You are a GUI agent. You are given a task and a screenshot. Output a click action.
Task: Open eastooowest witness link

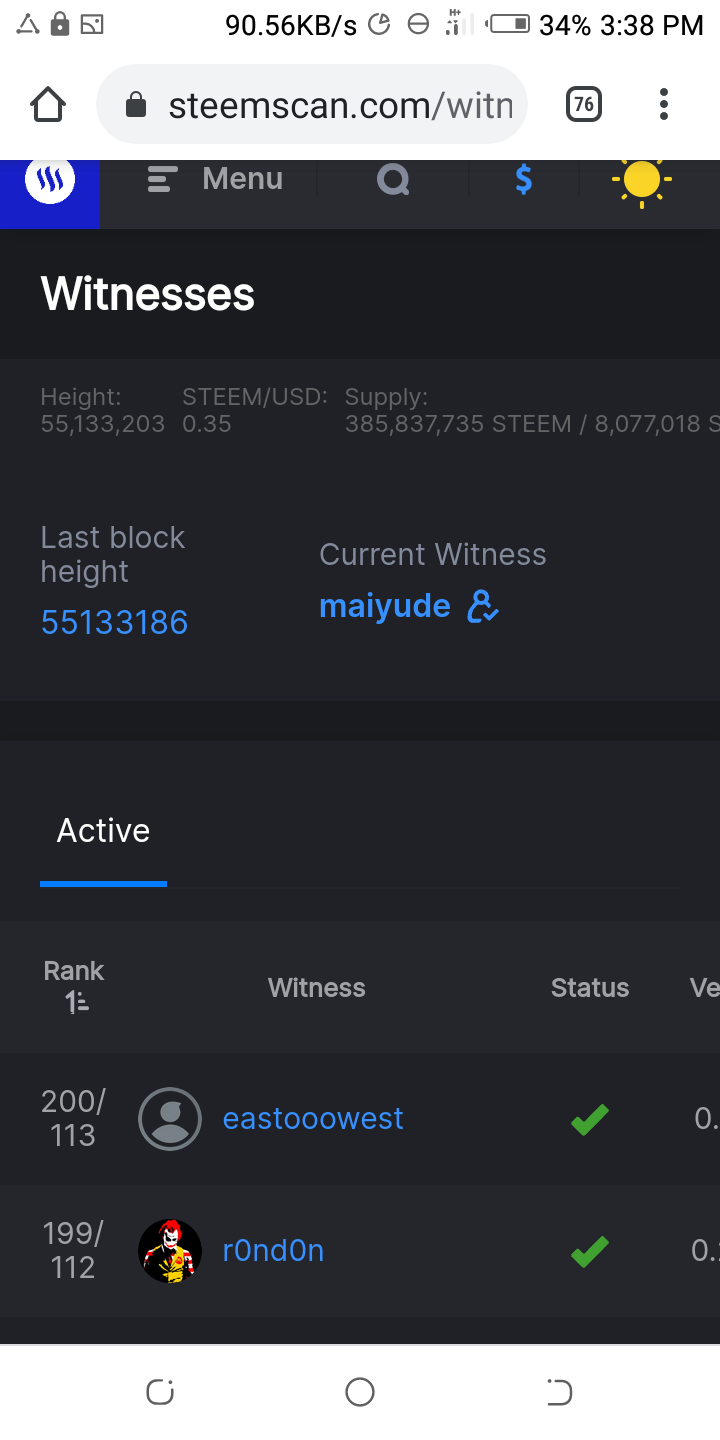click(313, 1118)
